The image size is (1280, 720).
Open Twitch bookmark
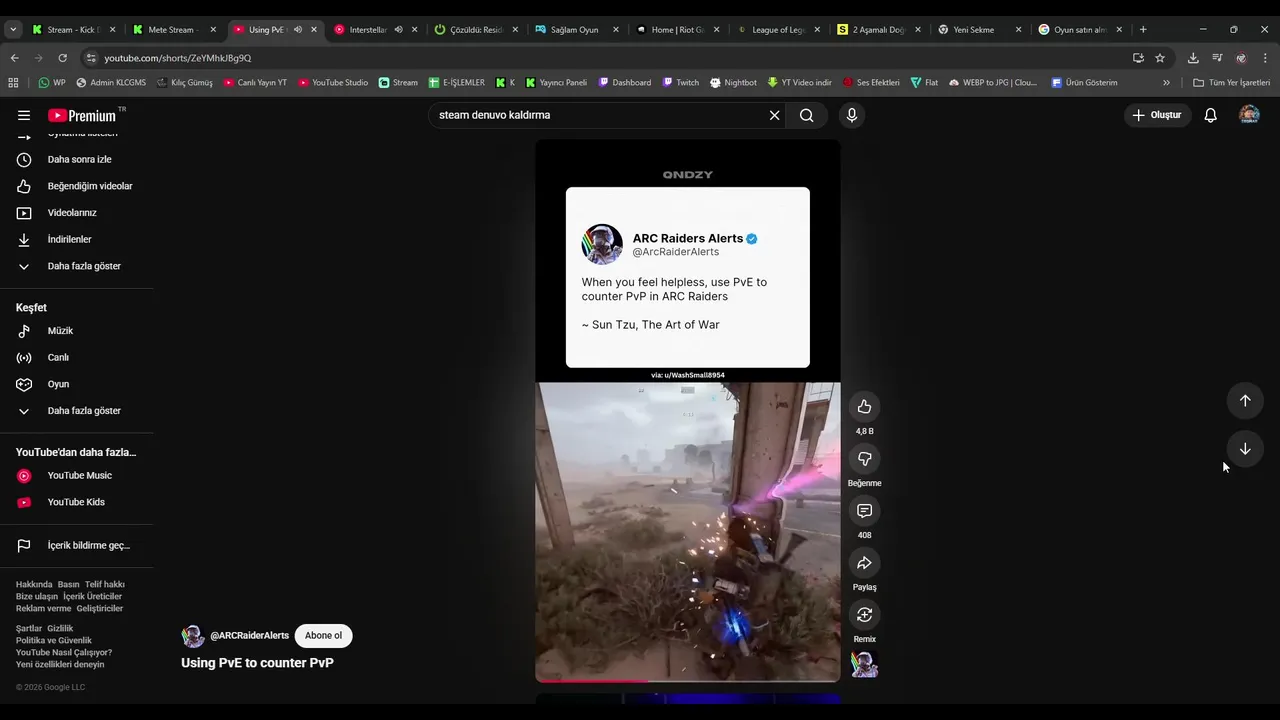tap(680, 83)
